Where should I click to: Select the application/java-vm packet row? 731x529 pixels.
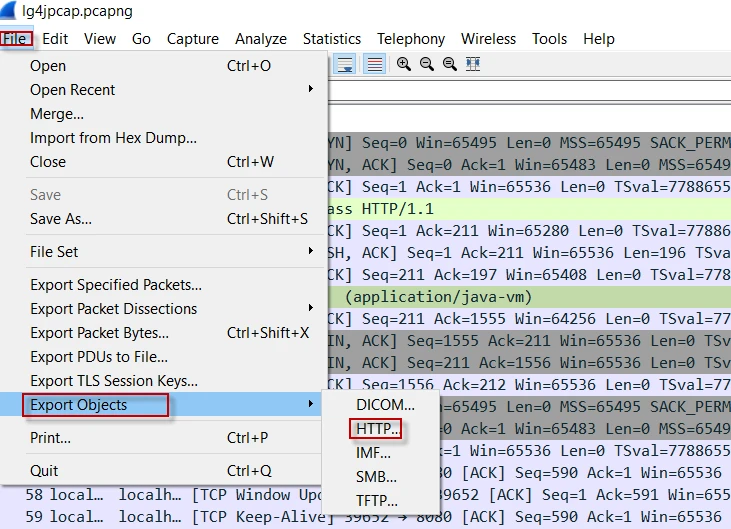pyautogui.click(x=530, y=297)
